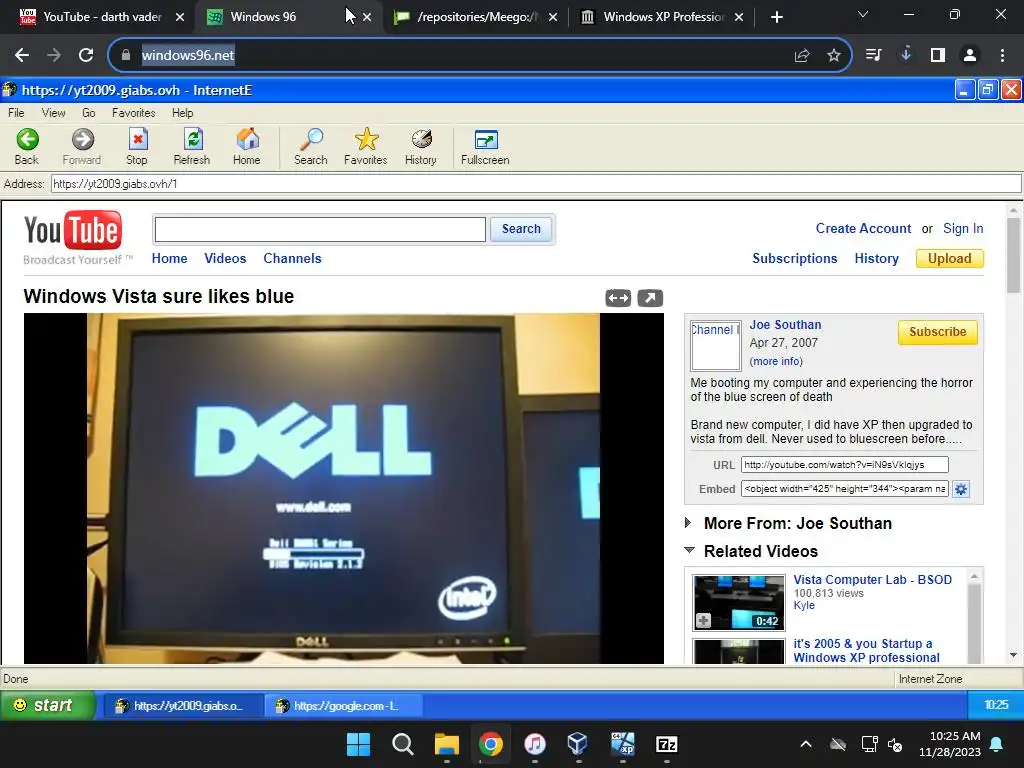Open Chrome three-dot menu

[1002, 56]
